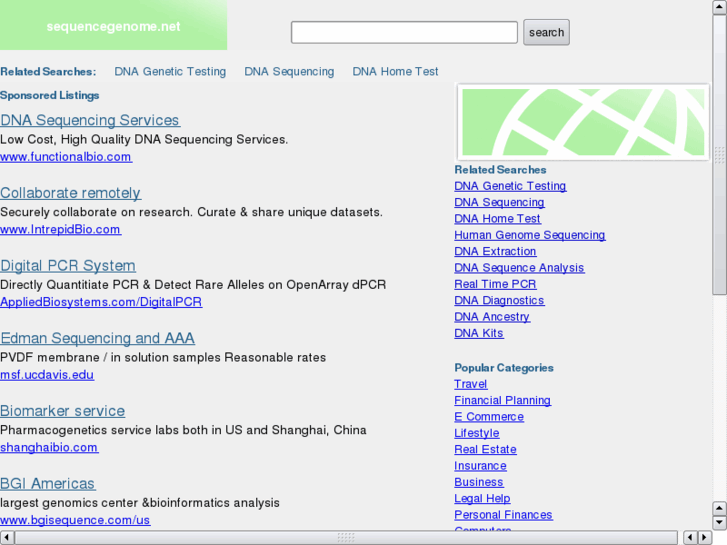Click the search button
The height and width of the screenshot is (545, 727).
[x=546, y=32]
